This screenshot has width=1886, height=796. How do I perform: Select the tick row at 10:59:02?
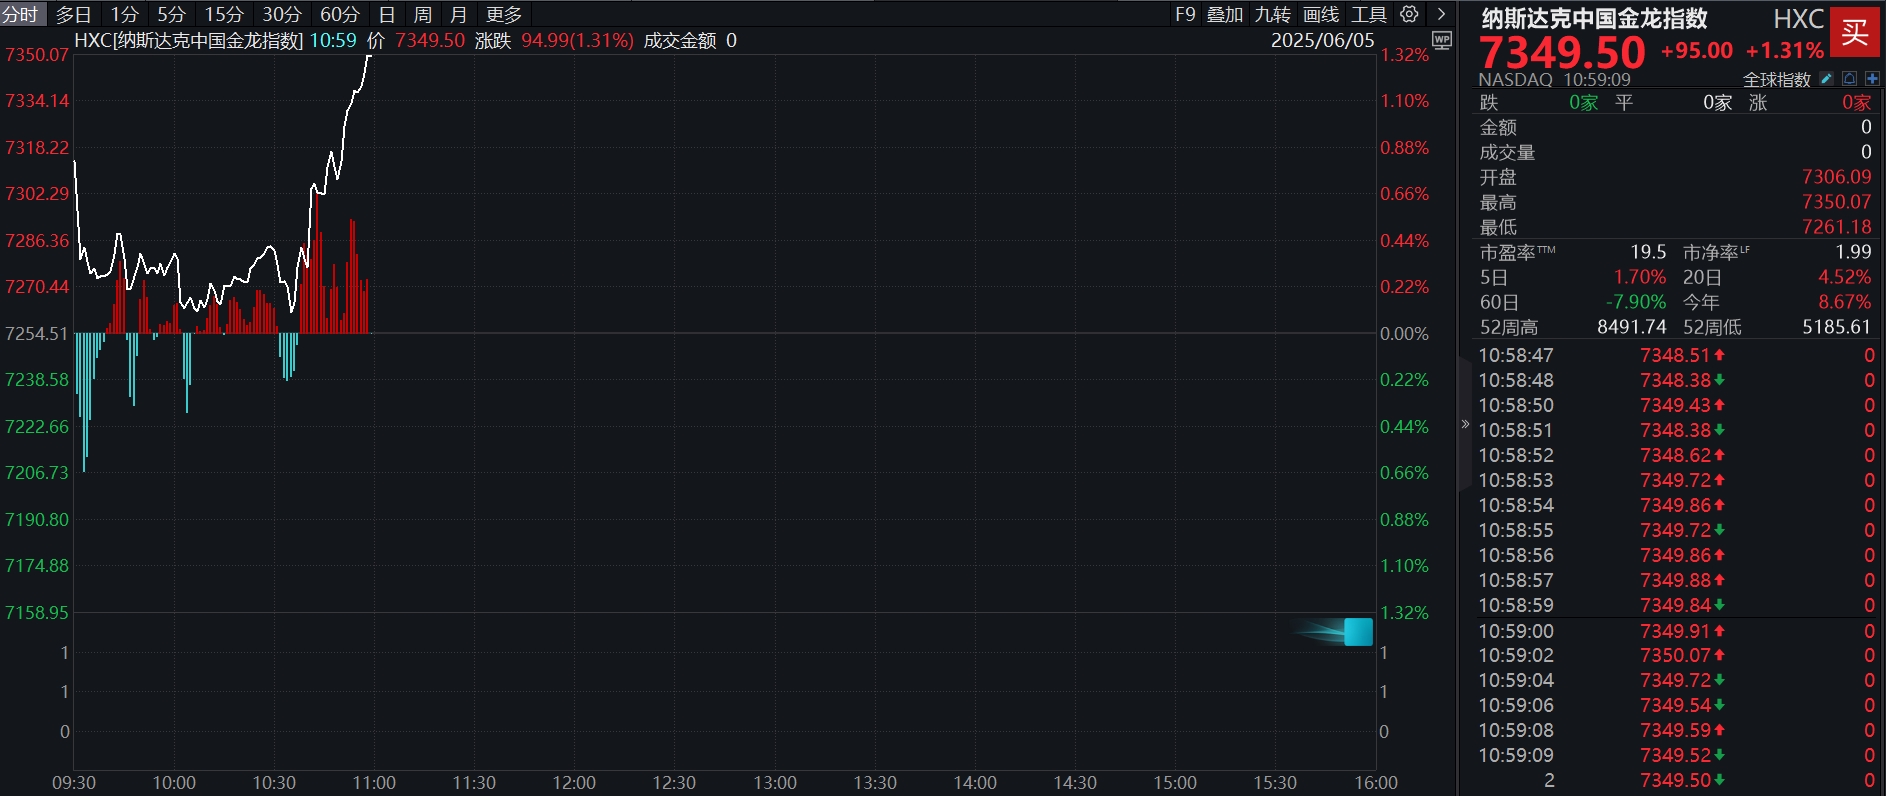(1676, 655)
